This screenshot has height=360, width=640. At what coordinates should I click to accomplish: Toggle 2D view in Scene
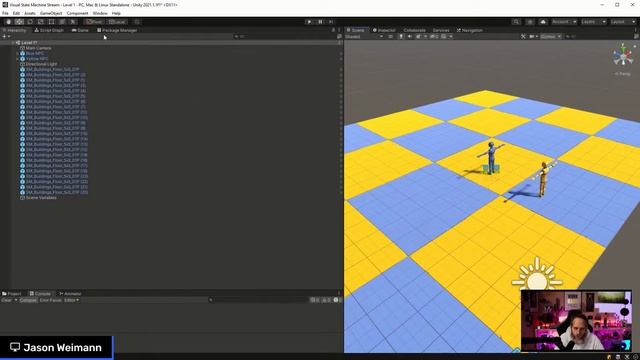click(391, 36)
